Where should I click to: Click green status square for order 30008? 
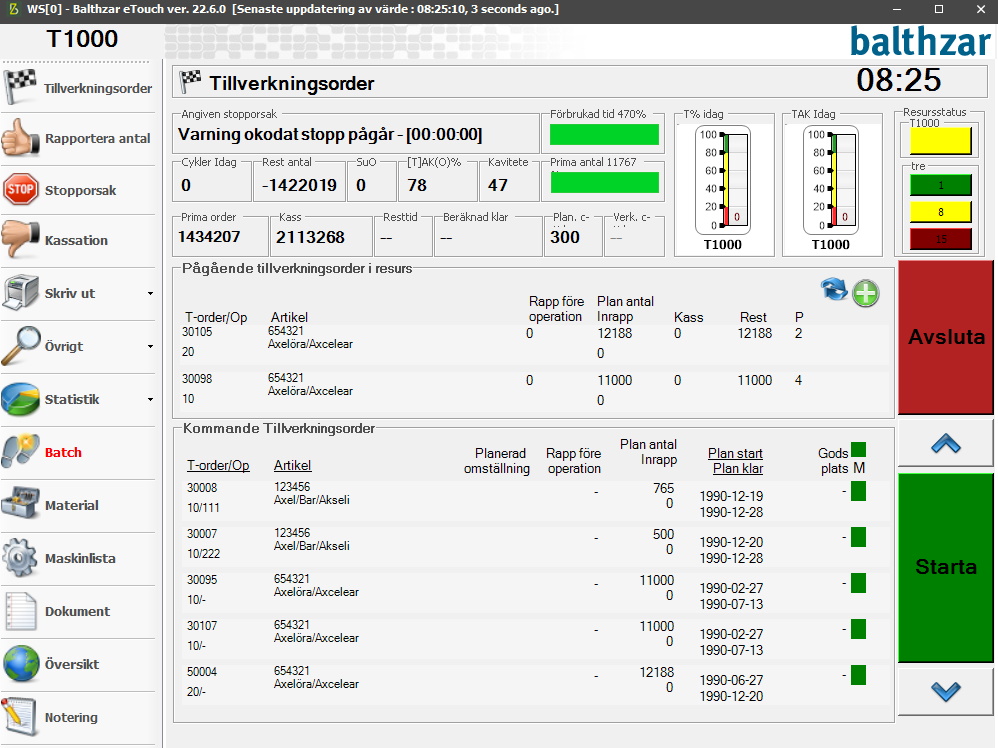(x=859, y=491)
